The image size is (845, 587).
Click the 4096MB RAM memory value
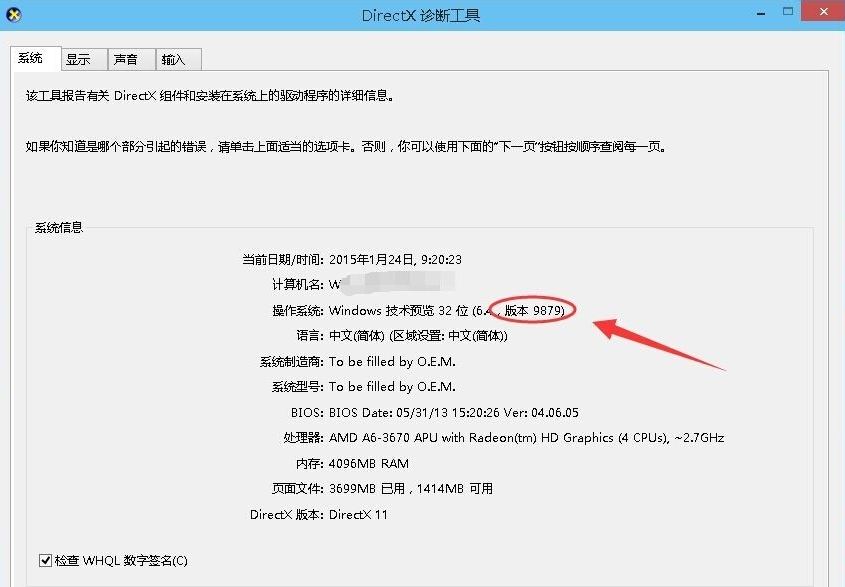click(x=368, y=464)
